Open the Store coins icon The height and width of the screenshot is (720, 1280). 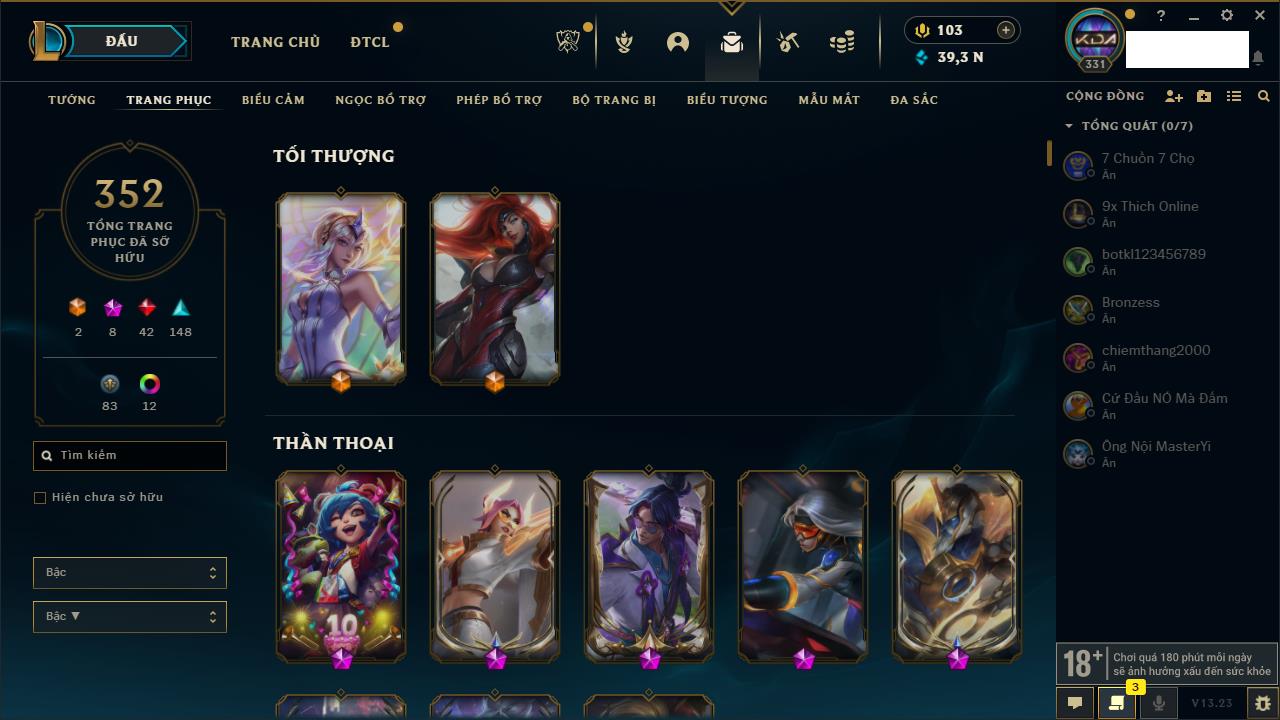[x=842, y=42]
